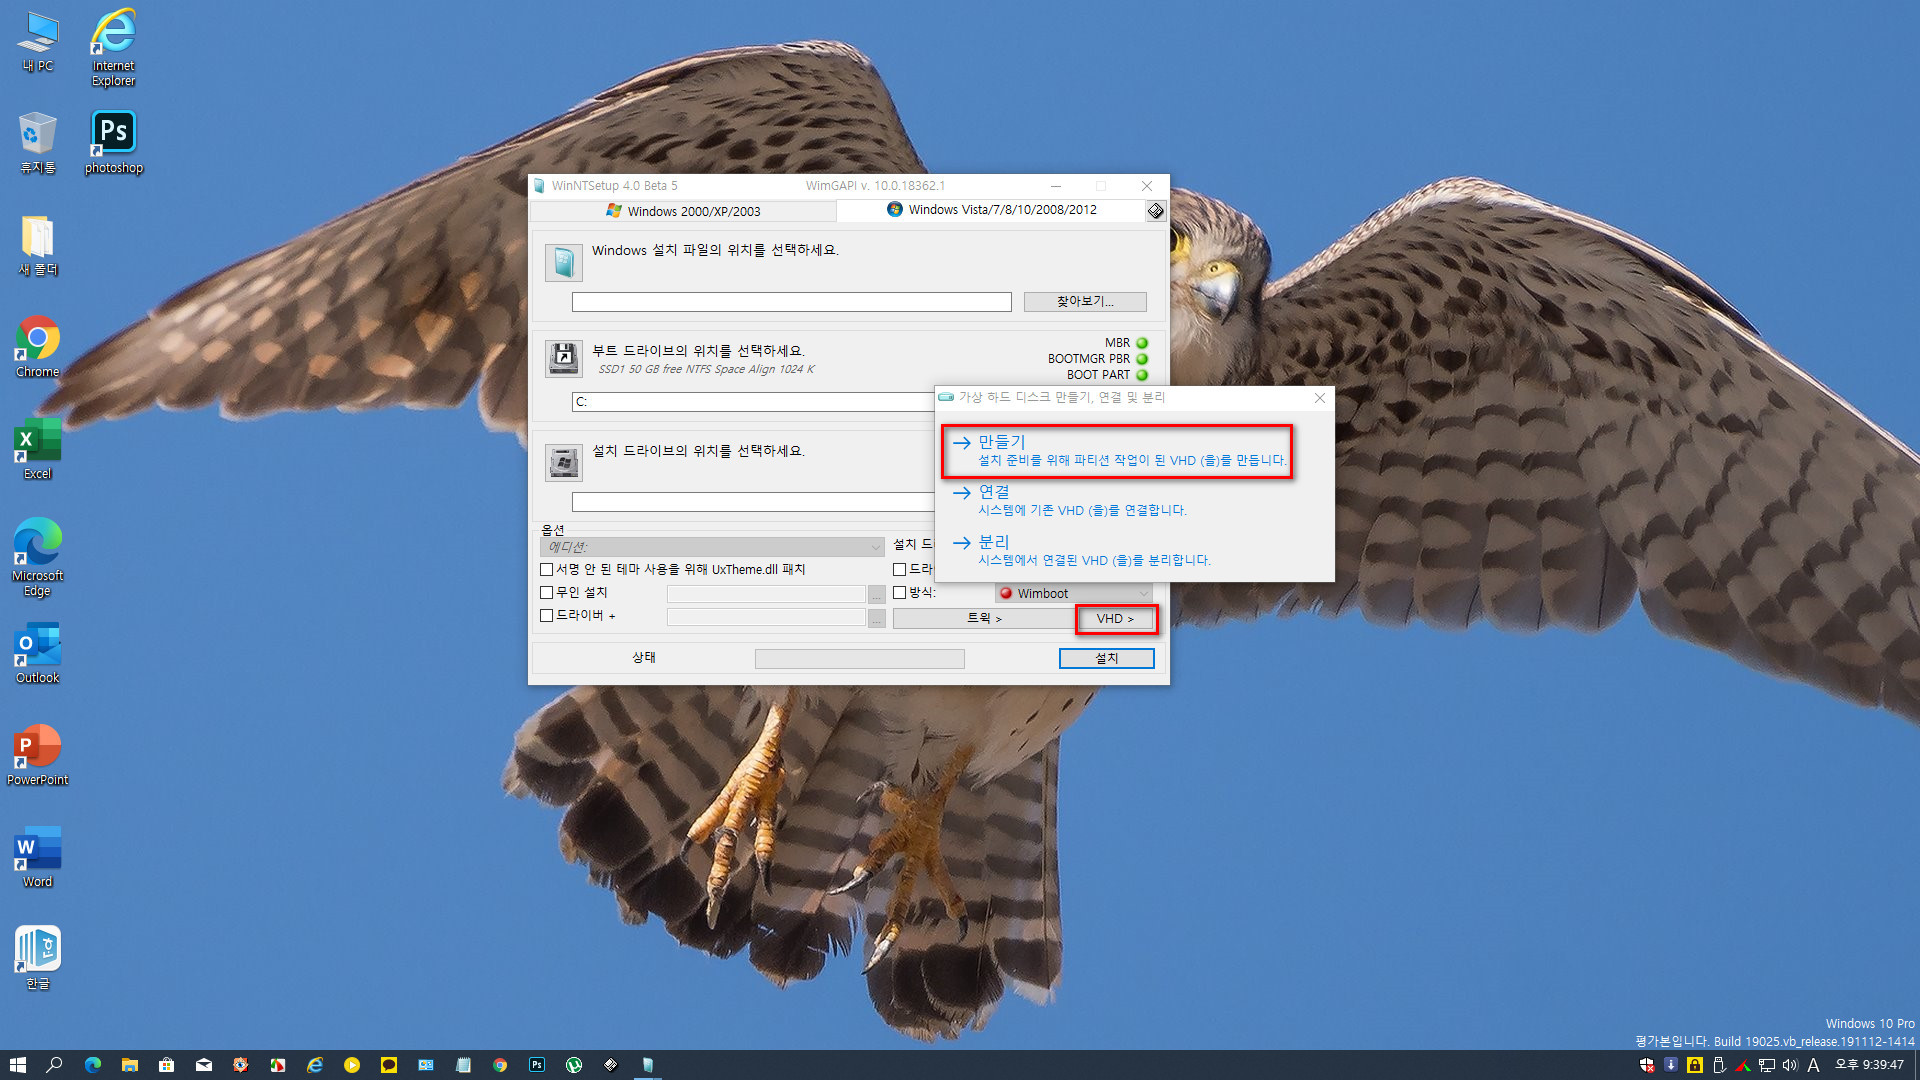Choose 분리 to detach VHD
Image resolution: width=1920 pixels, height=1080 pixels.
(1082, 551)
